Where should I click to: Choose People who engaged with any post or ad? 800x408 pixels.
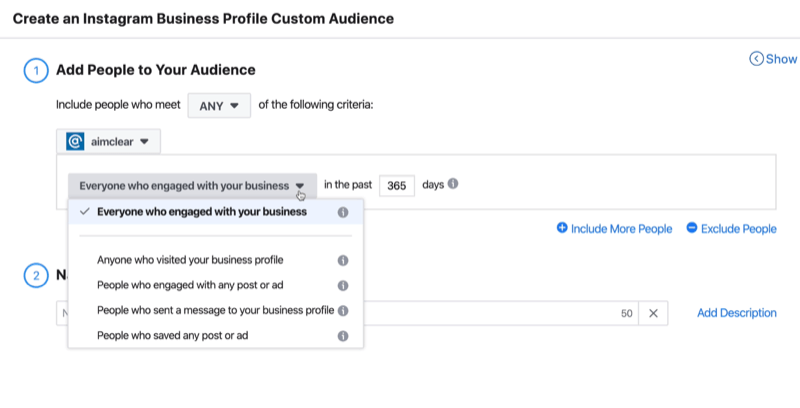215,285
